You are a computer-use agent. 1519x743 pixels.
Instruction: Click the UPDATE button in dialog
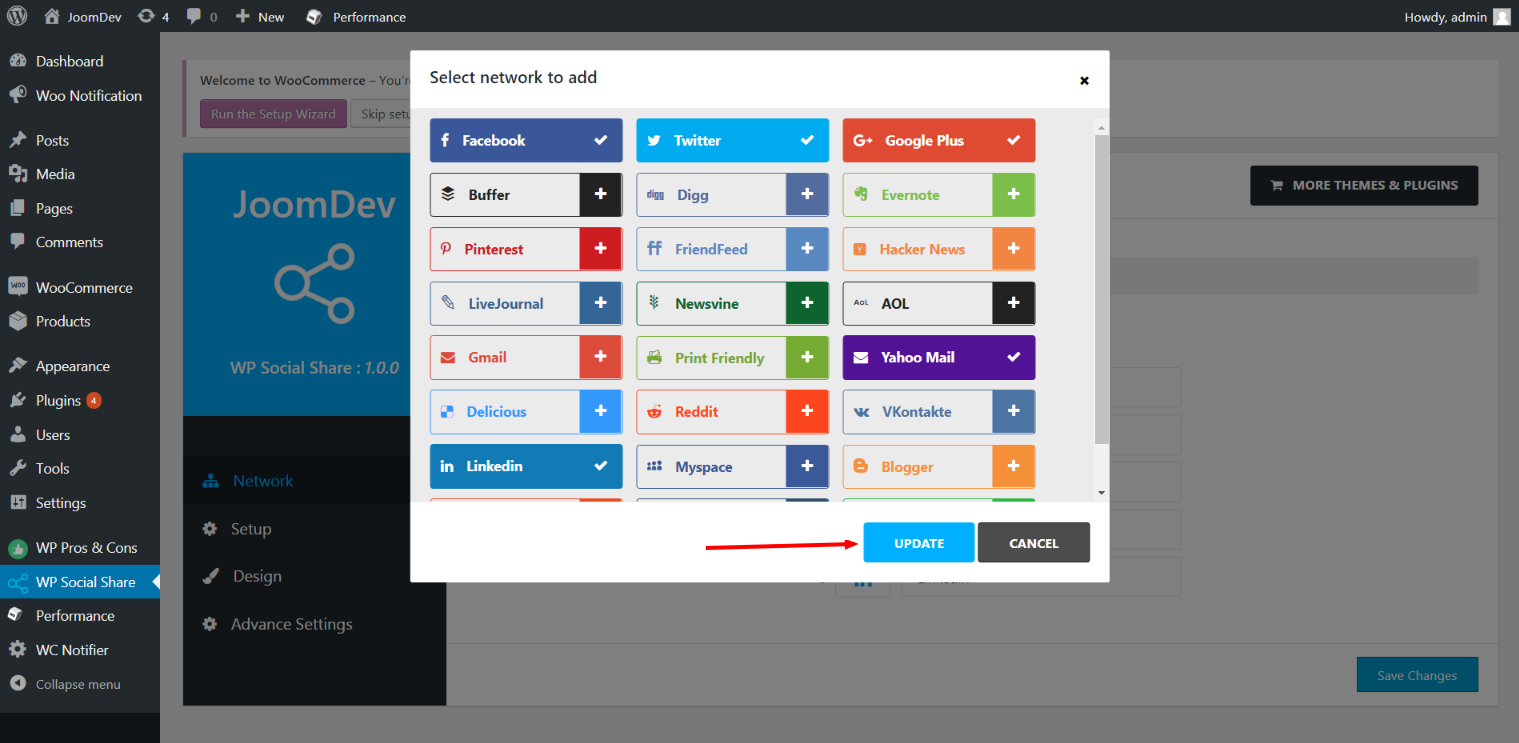(x=919, y=543)
